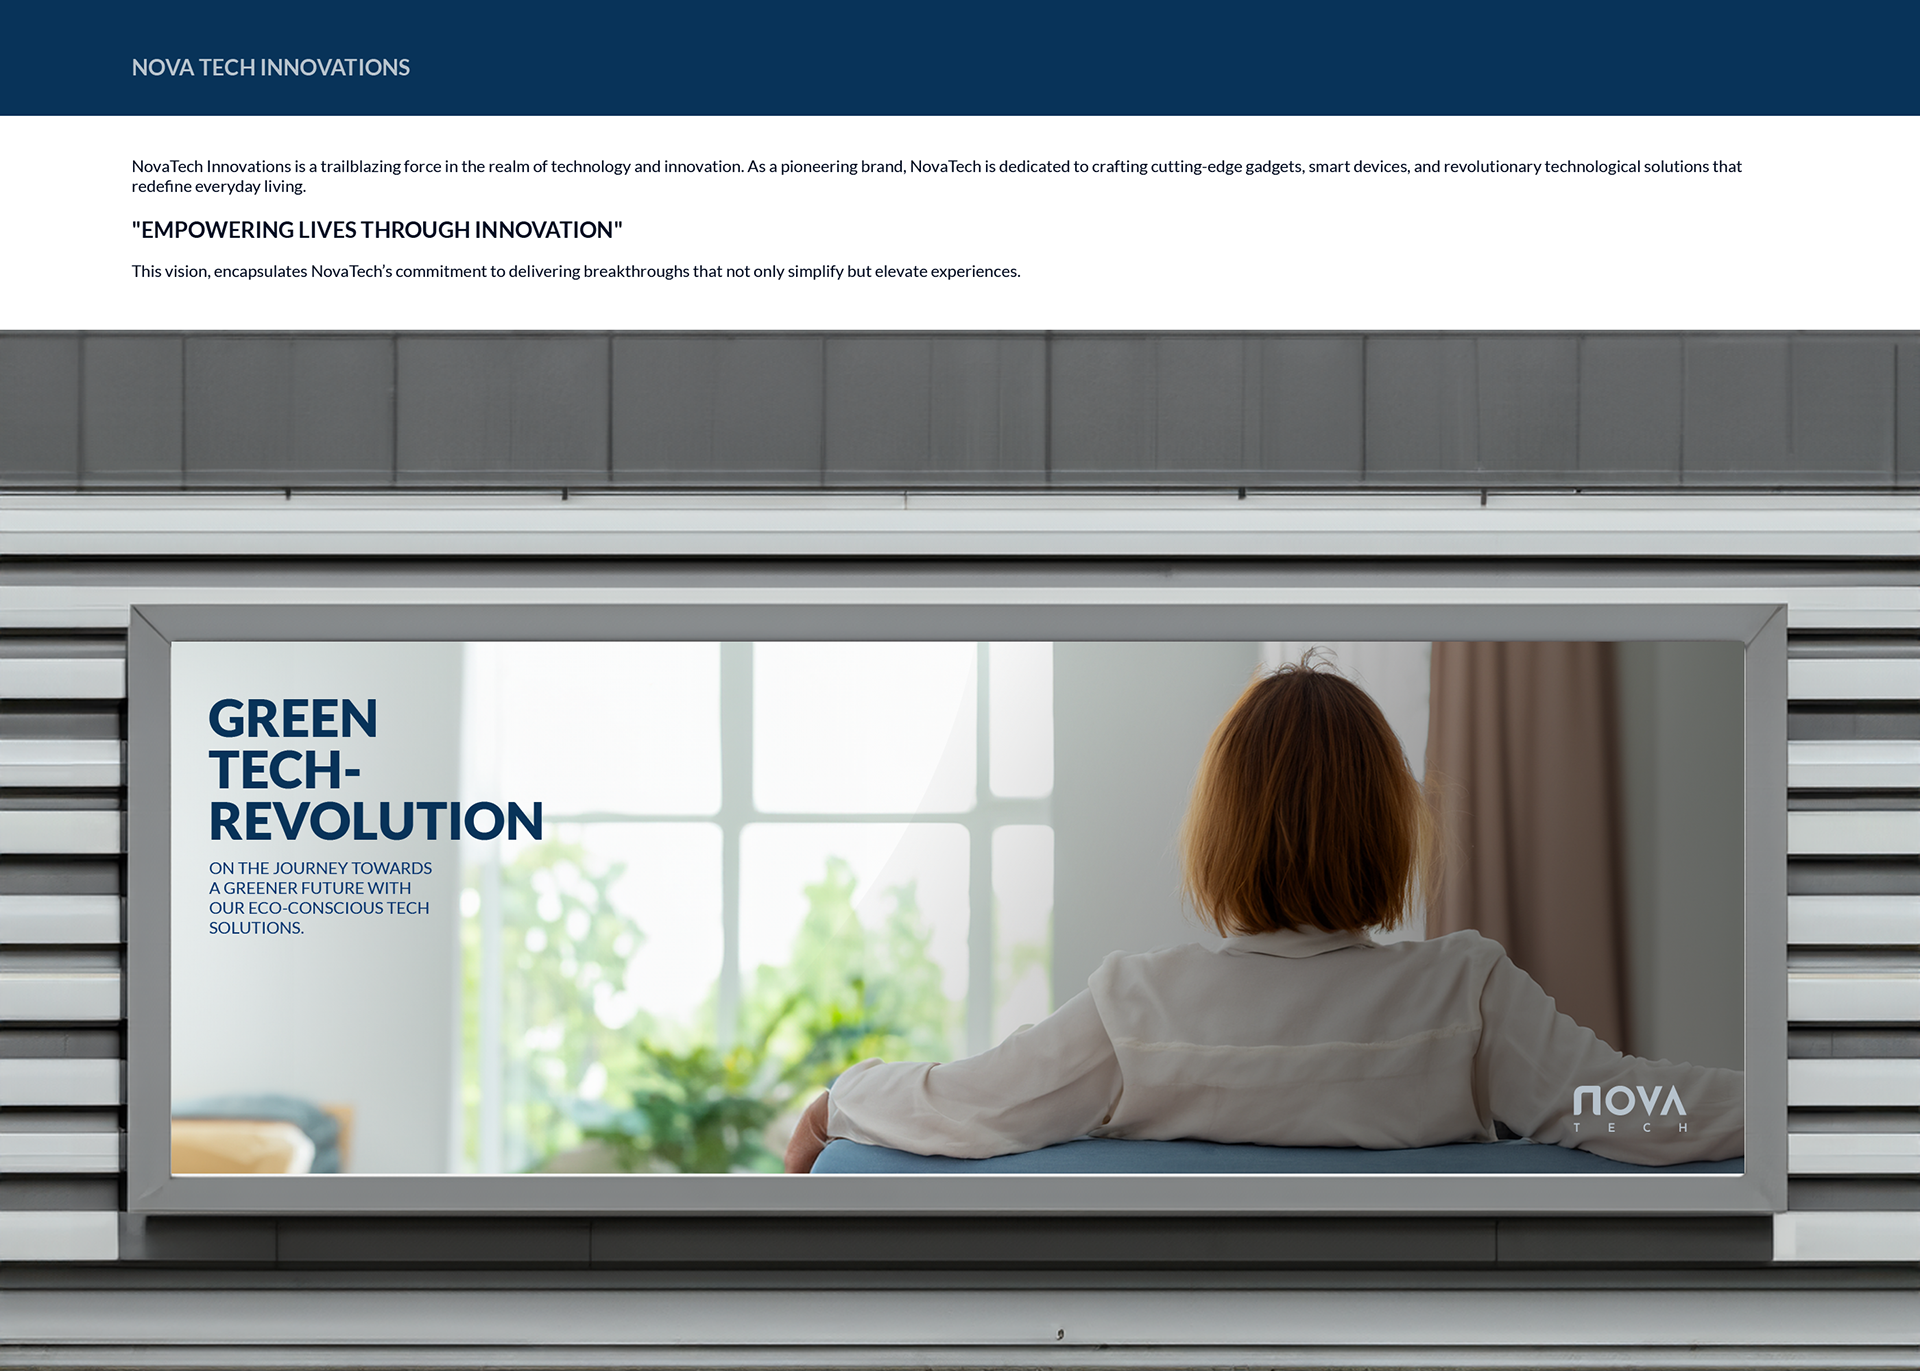Click the word GREEN in the billboard headline
The image size is (1920, 1371).
pos(293,719)
